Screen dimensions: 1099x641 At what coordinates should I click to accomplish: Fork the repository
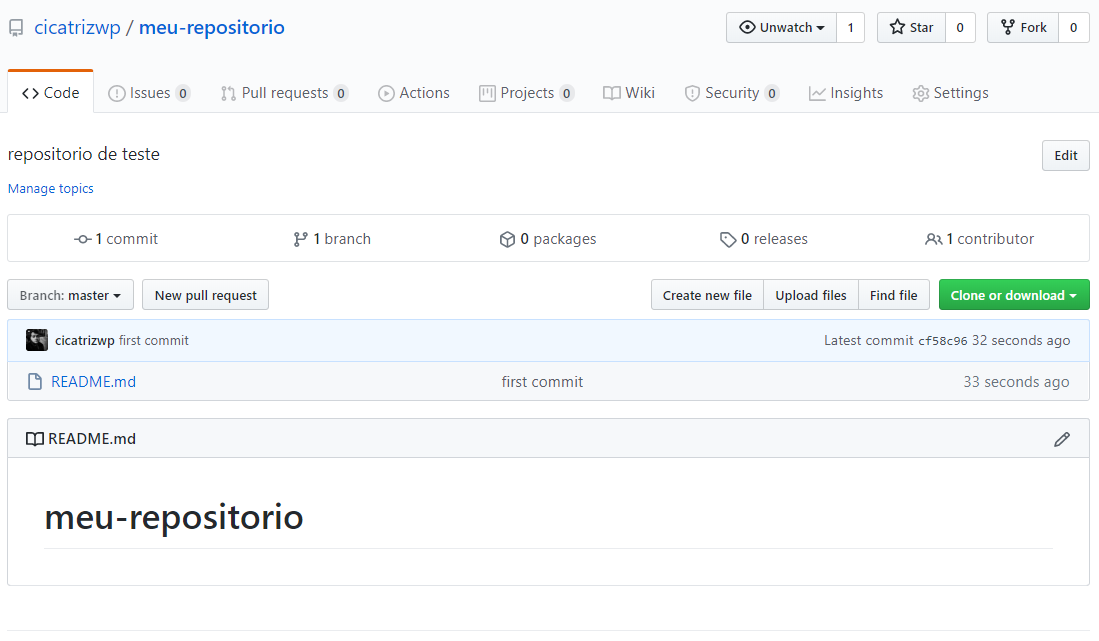[1023, 28]
